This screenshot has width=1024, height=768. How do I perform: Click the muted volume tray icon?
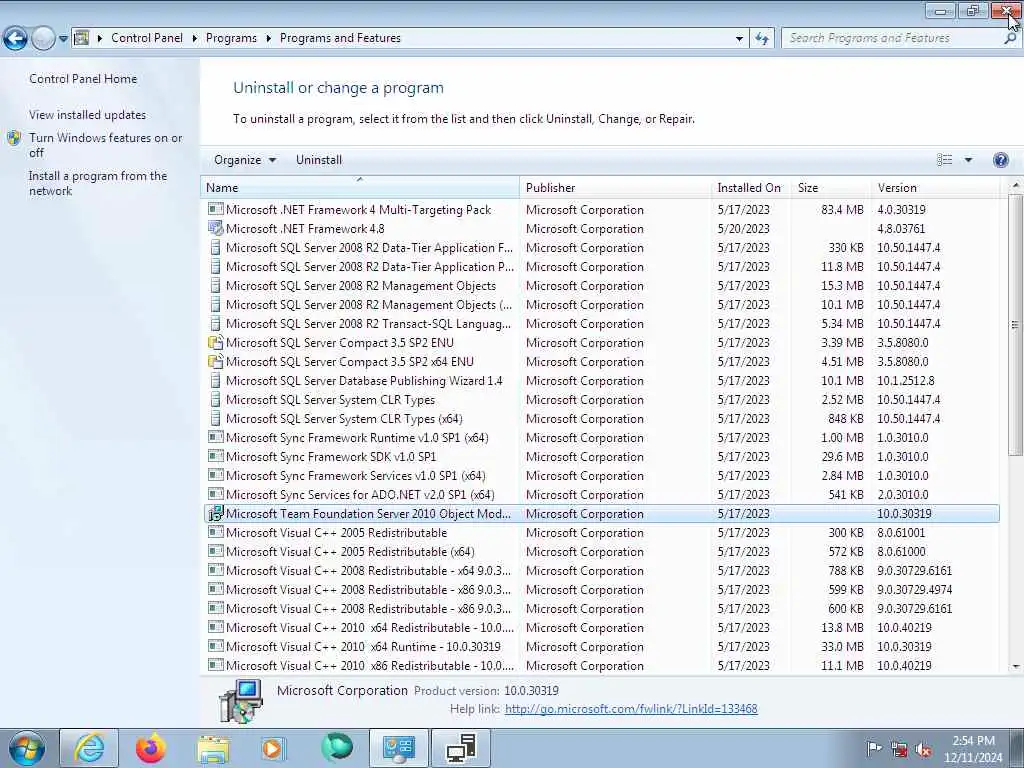[923, 750]
